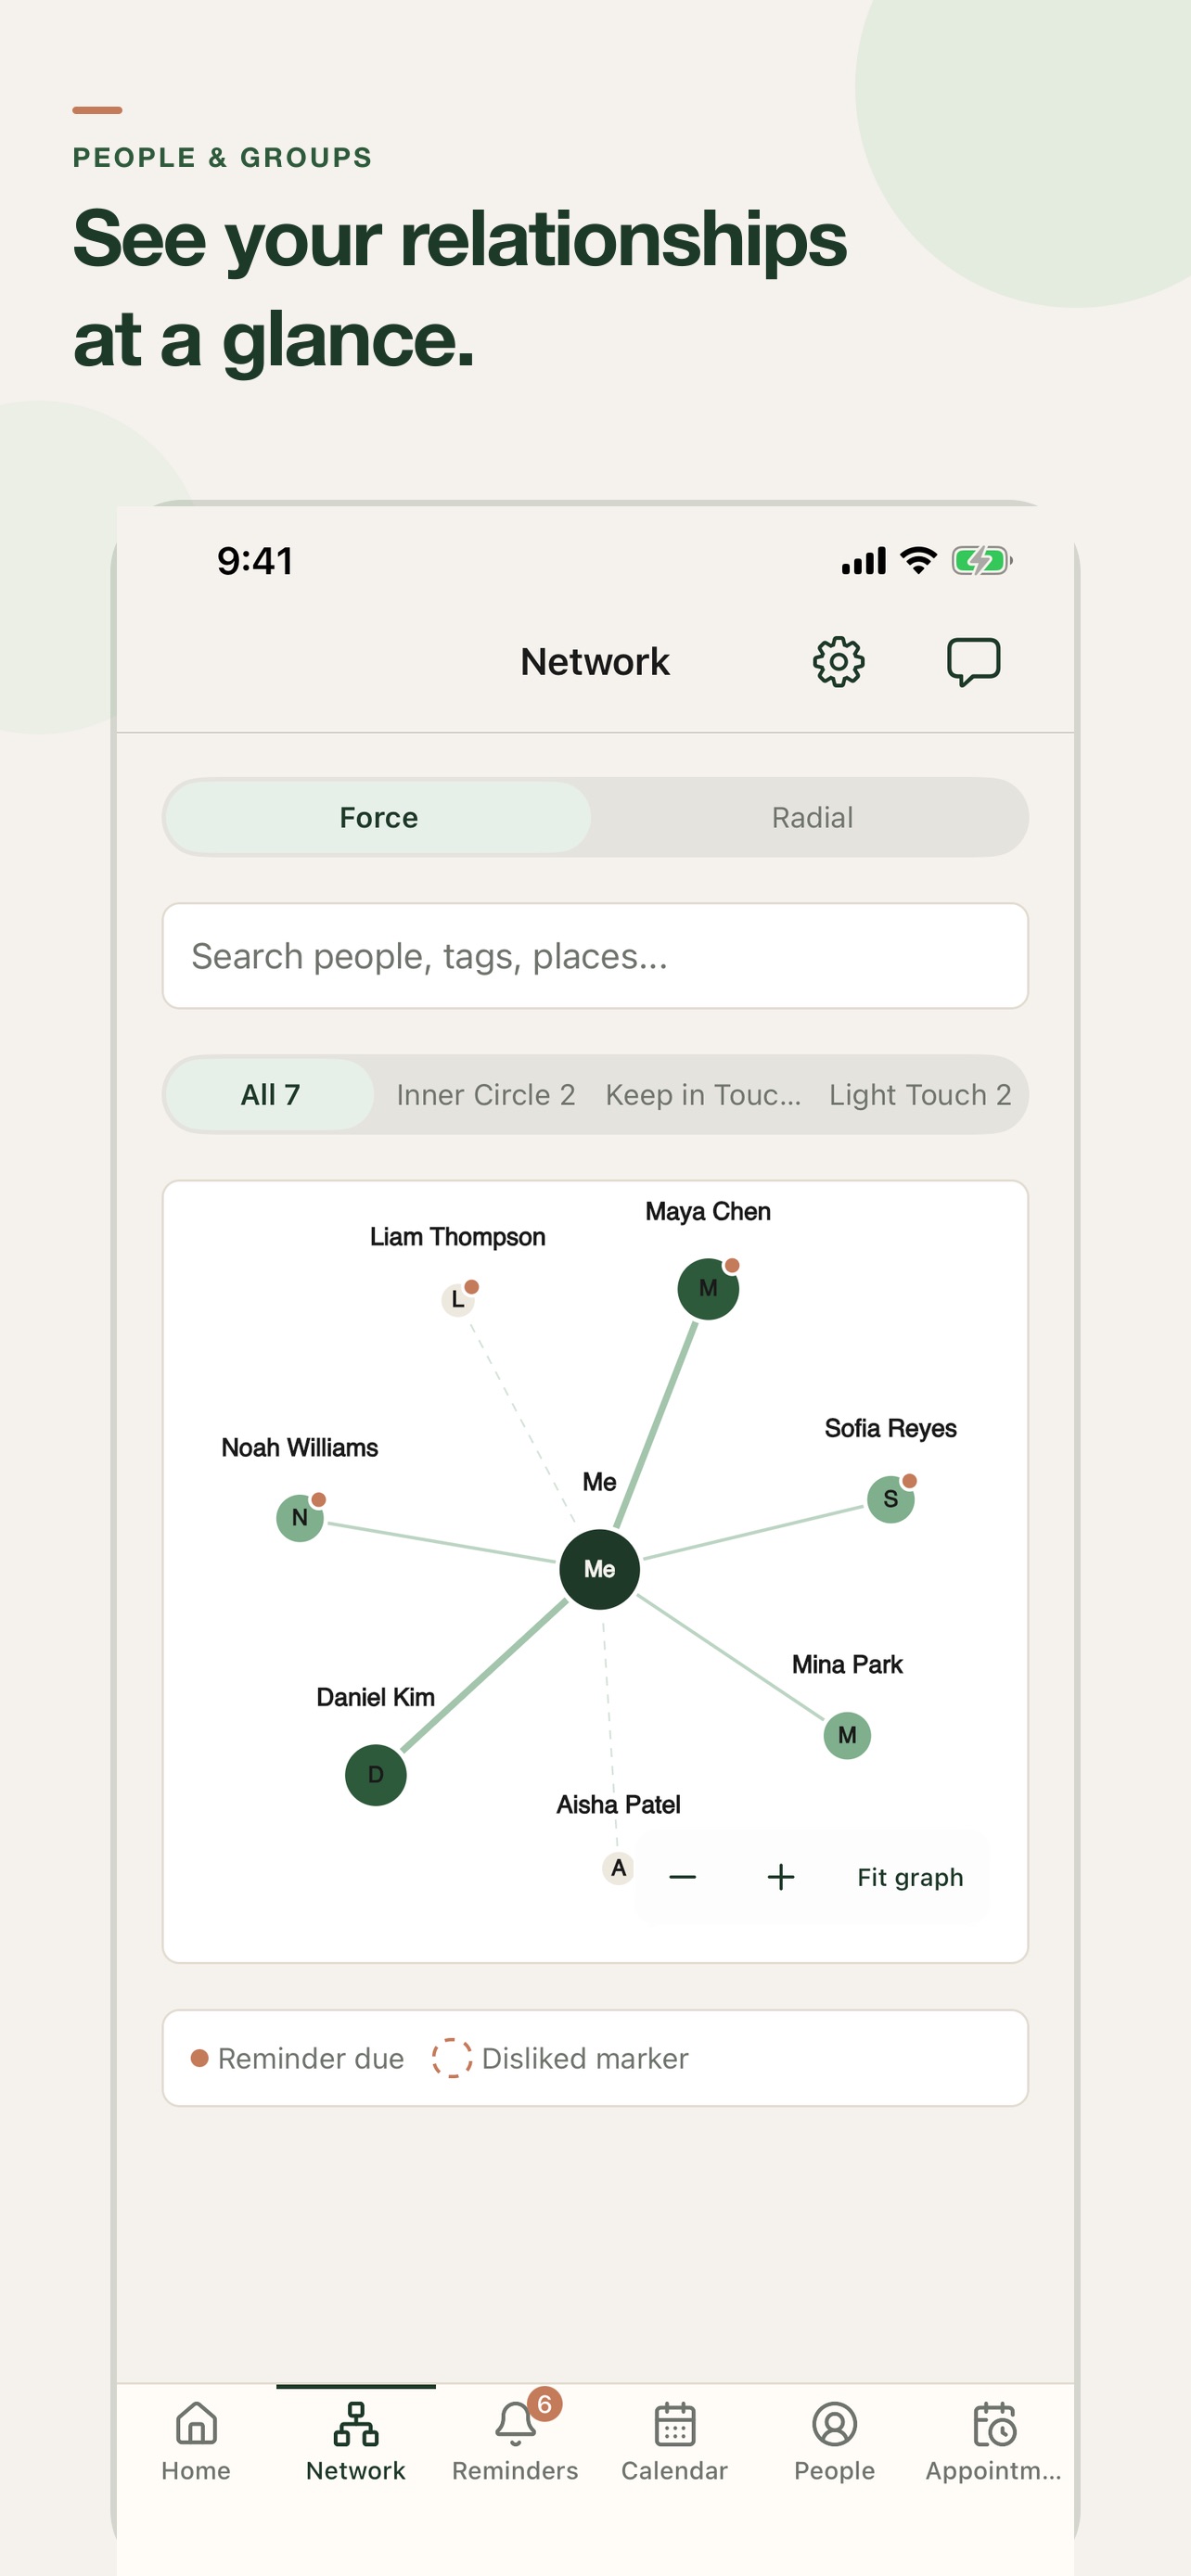
Task: Tap the central Me node
Action: [x=599, y=1569]
